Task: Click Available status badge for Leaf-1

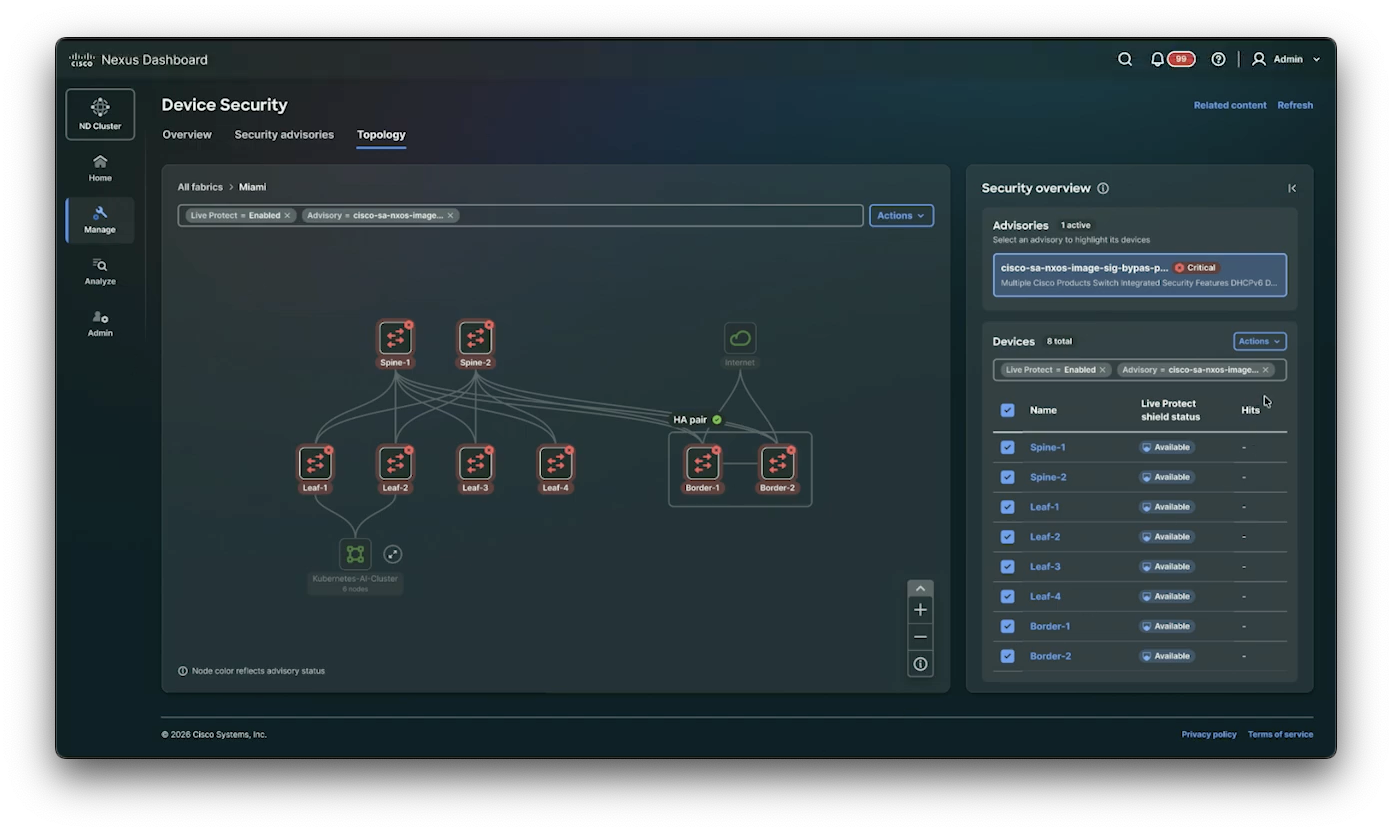Action: pyautogui.click(x=1167, y=507)
